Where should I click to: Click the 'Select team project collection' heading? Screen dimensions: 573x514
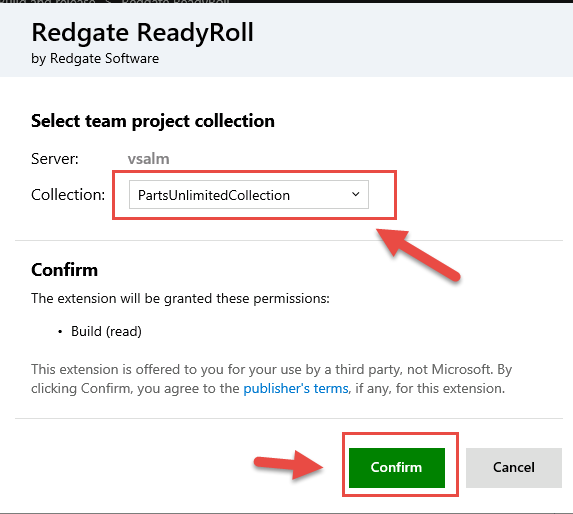(153, 121)
